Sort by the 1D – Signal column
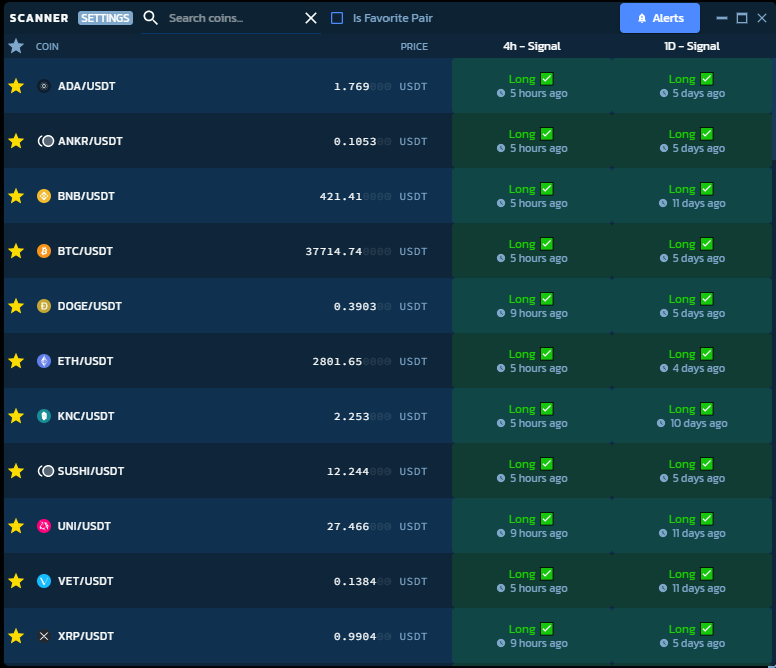 692,46
